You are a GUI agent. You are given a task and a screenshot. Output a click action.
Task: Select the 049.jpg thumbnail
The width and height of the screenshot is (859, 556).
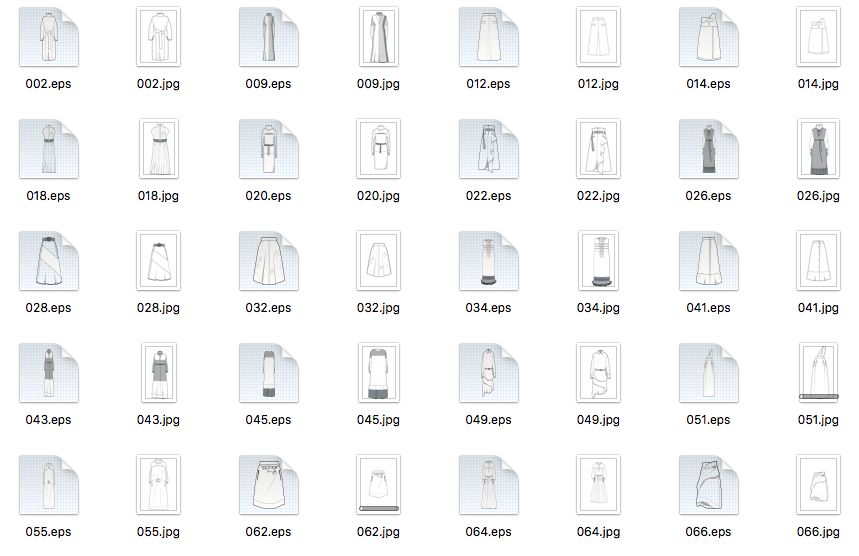(598, 372)
